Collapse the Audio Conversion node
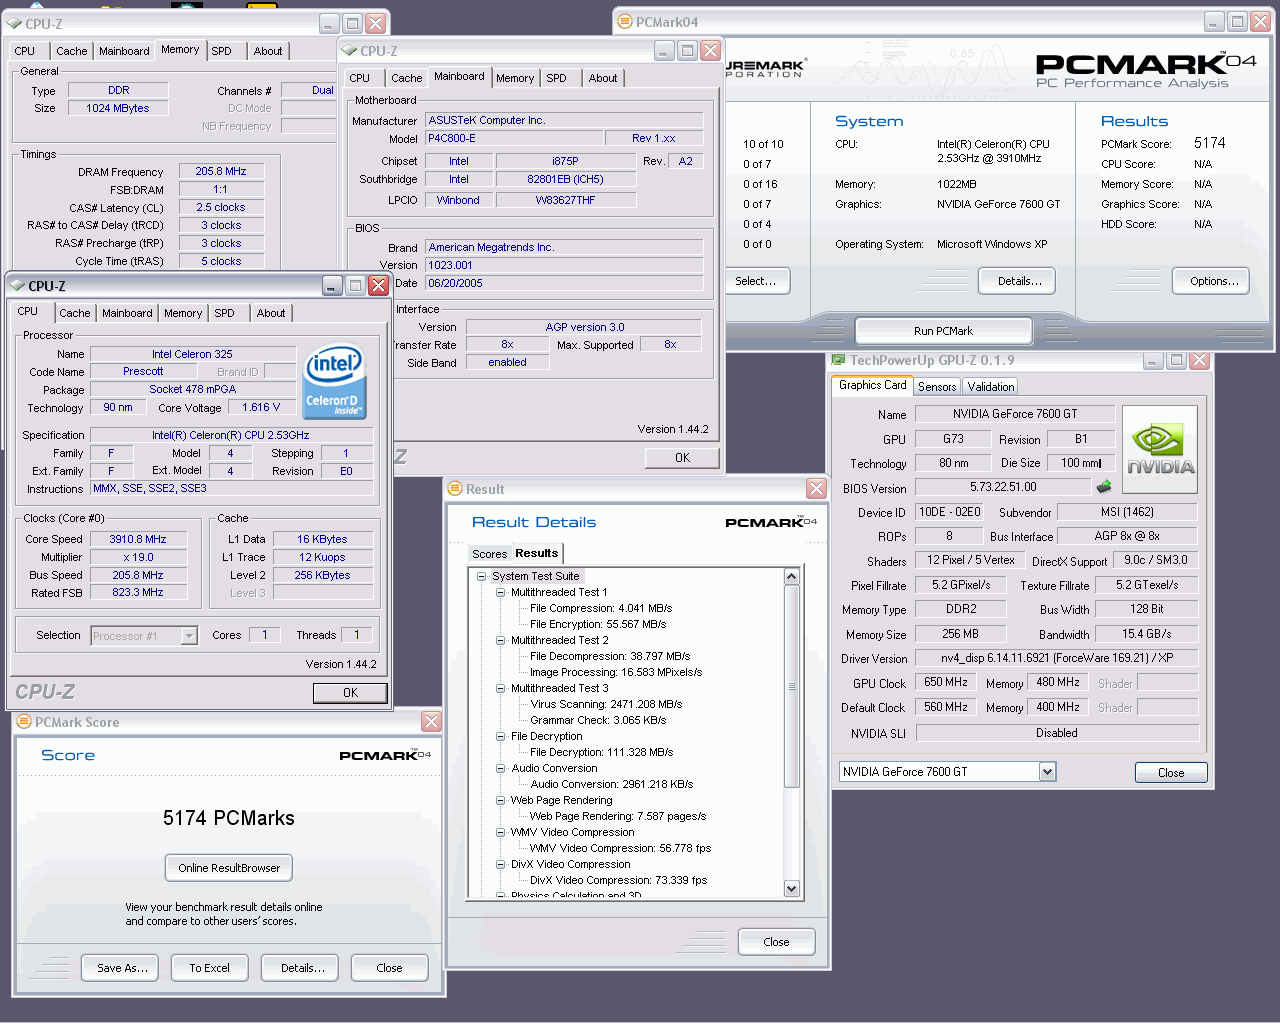Image resolution: width=1280 pixels, height=1024 pixels. [501, 768]
